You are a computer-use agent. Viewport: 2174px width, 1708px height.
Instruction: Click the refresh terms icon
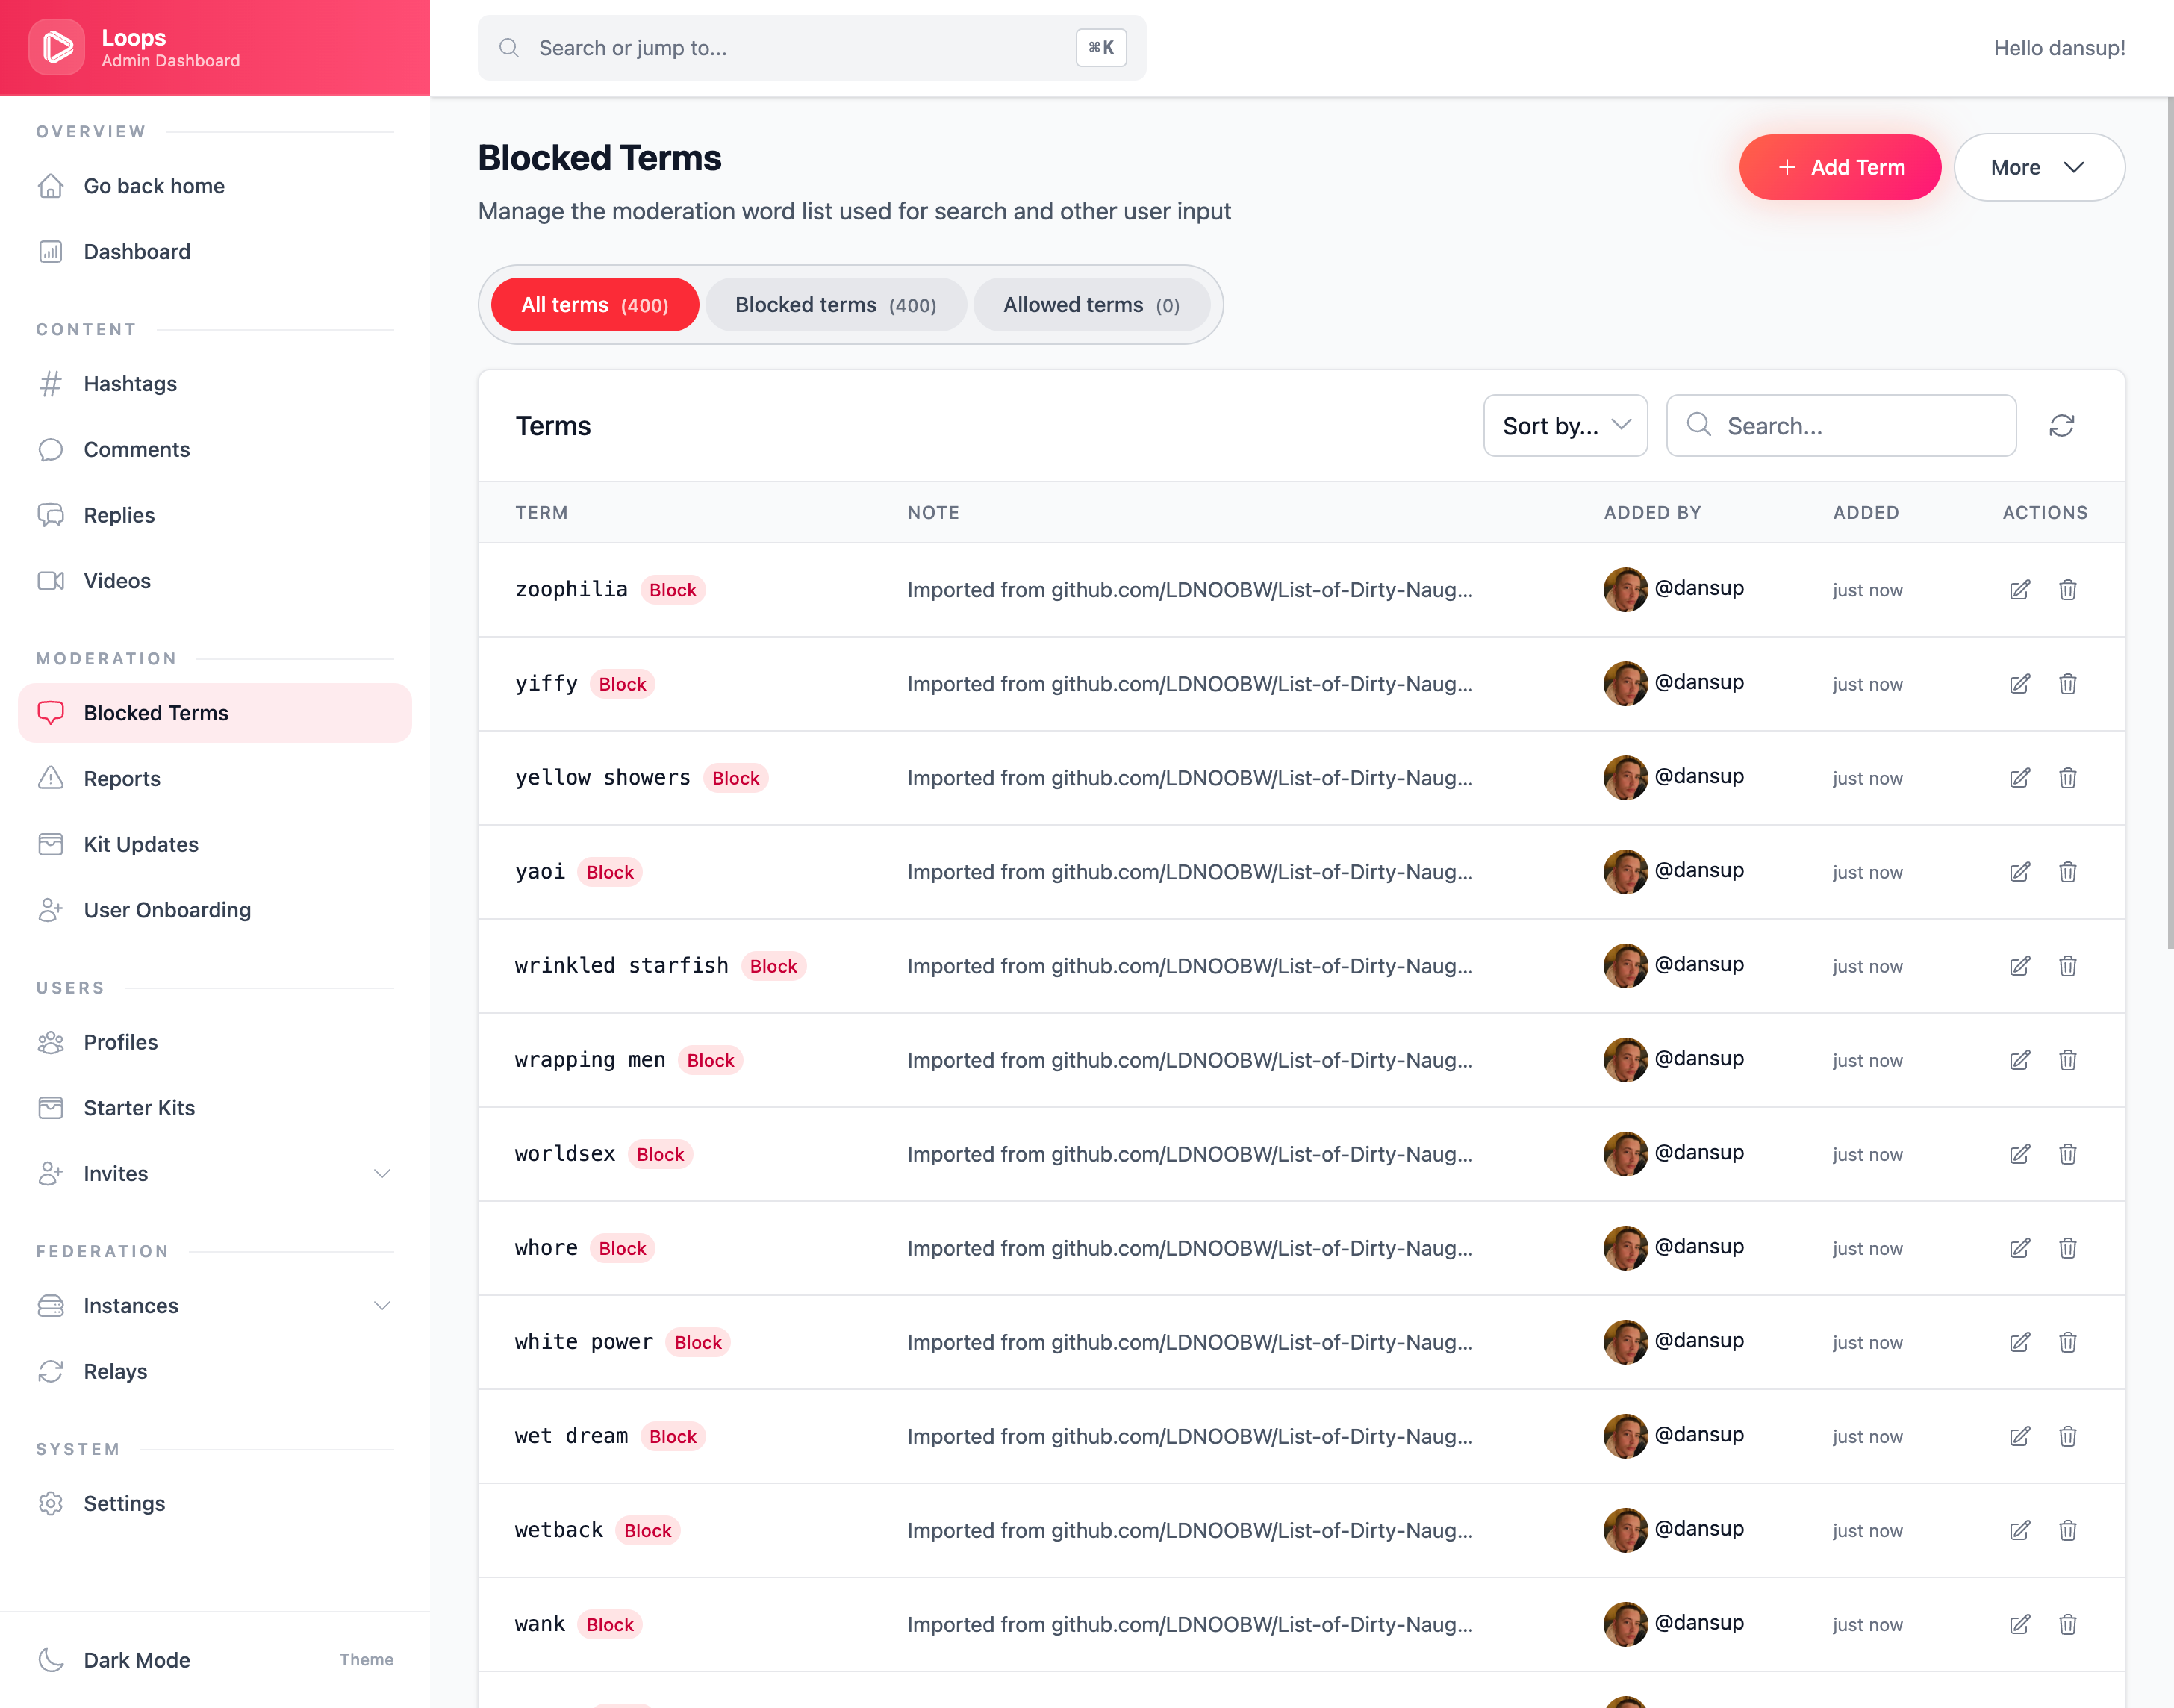coord(2061,426)
